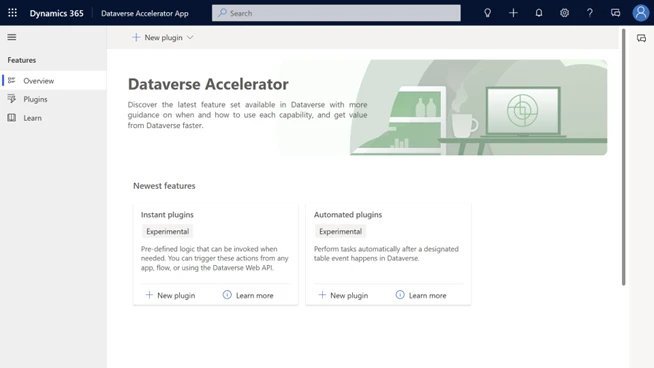654x368 pixels.
Task: Click the search magnifier icon
Action: (222, 13)
